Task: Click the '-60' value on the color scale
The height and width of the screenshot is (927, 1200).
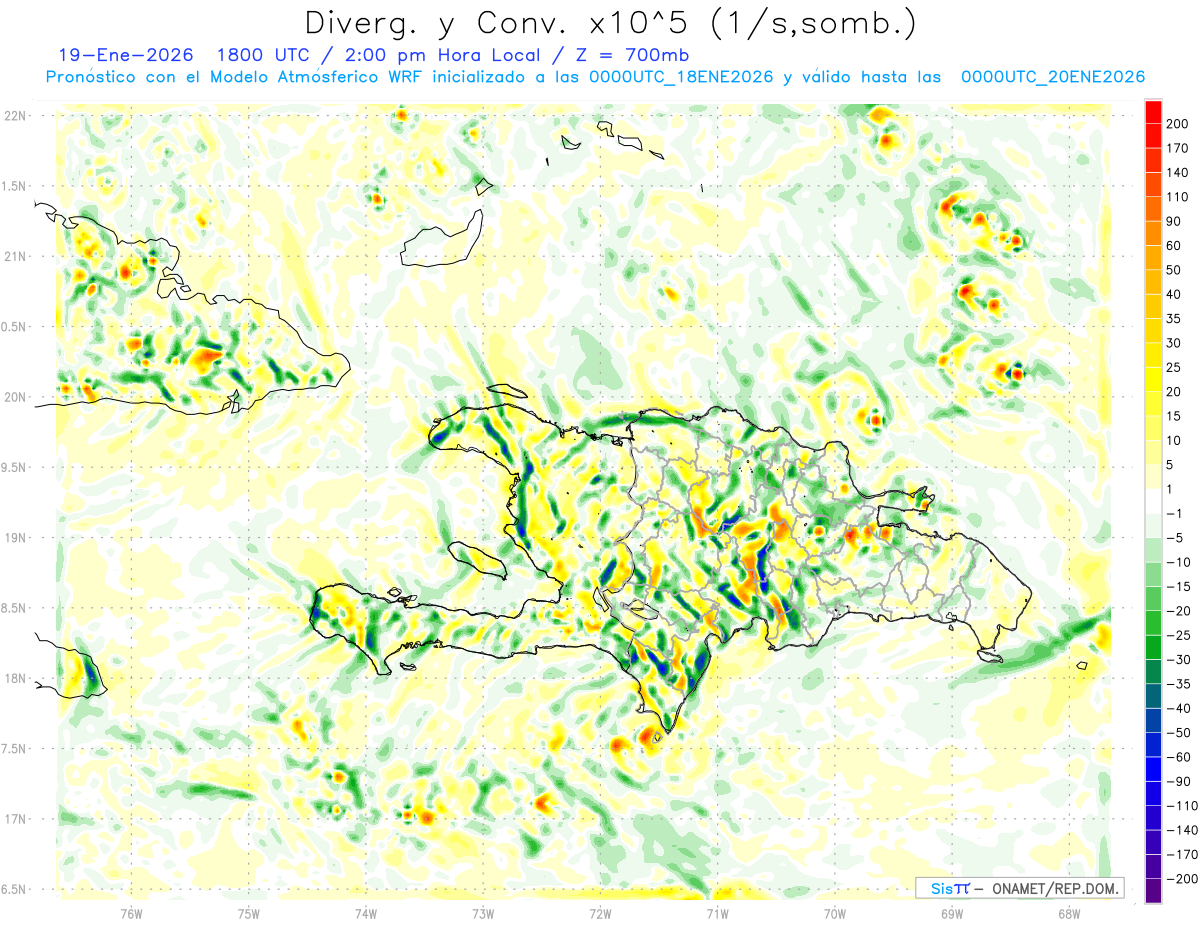Action: tap(1177, 758)
